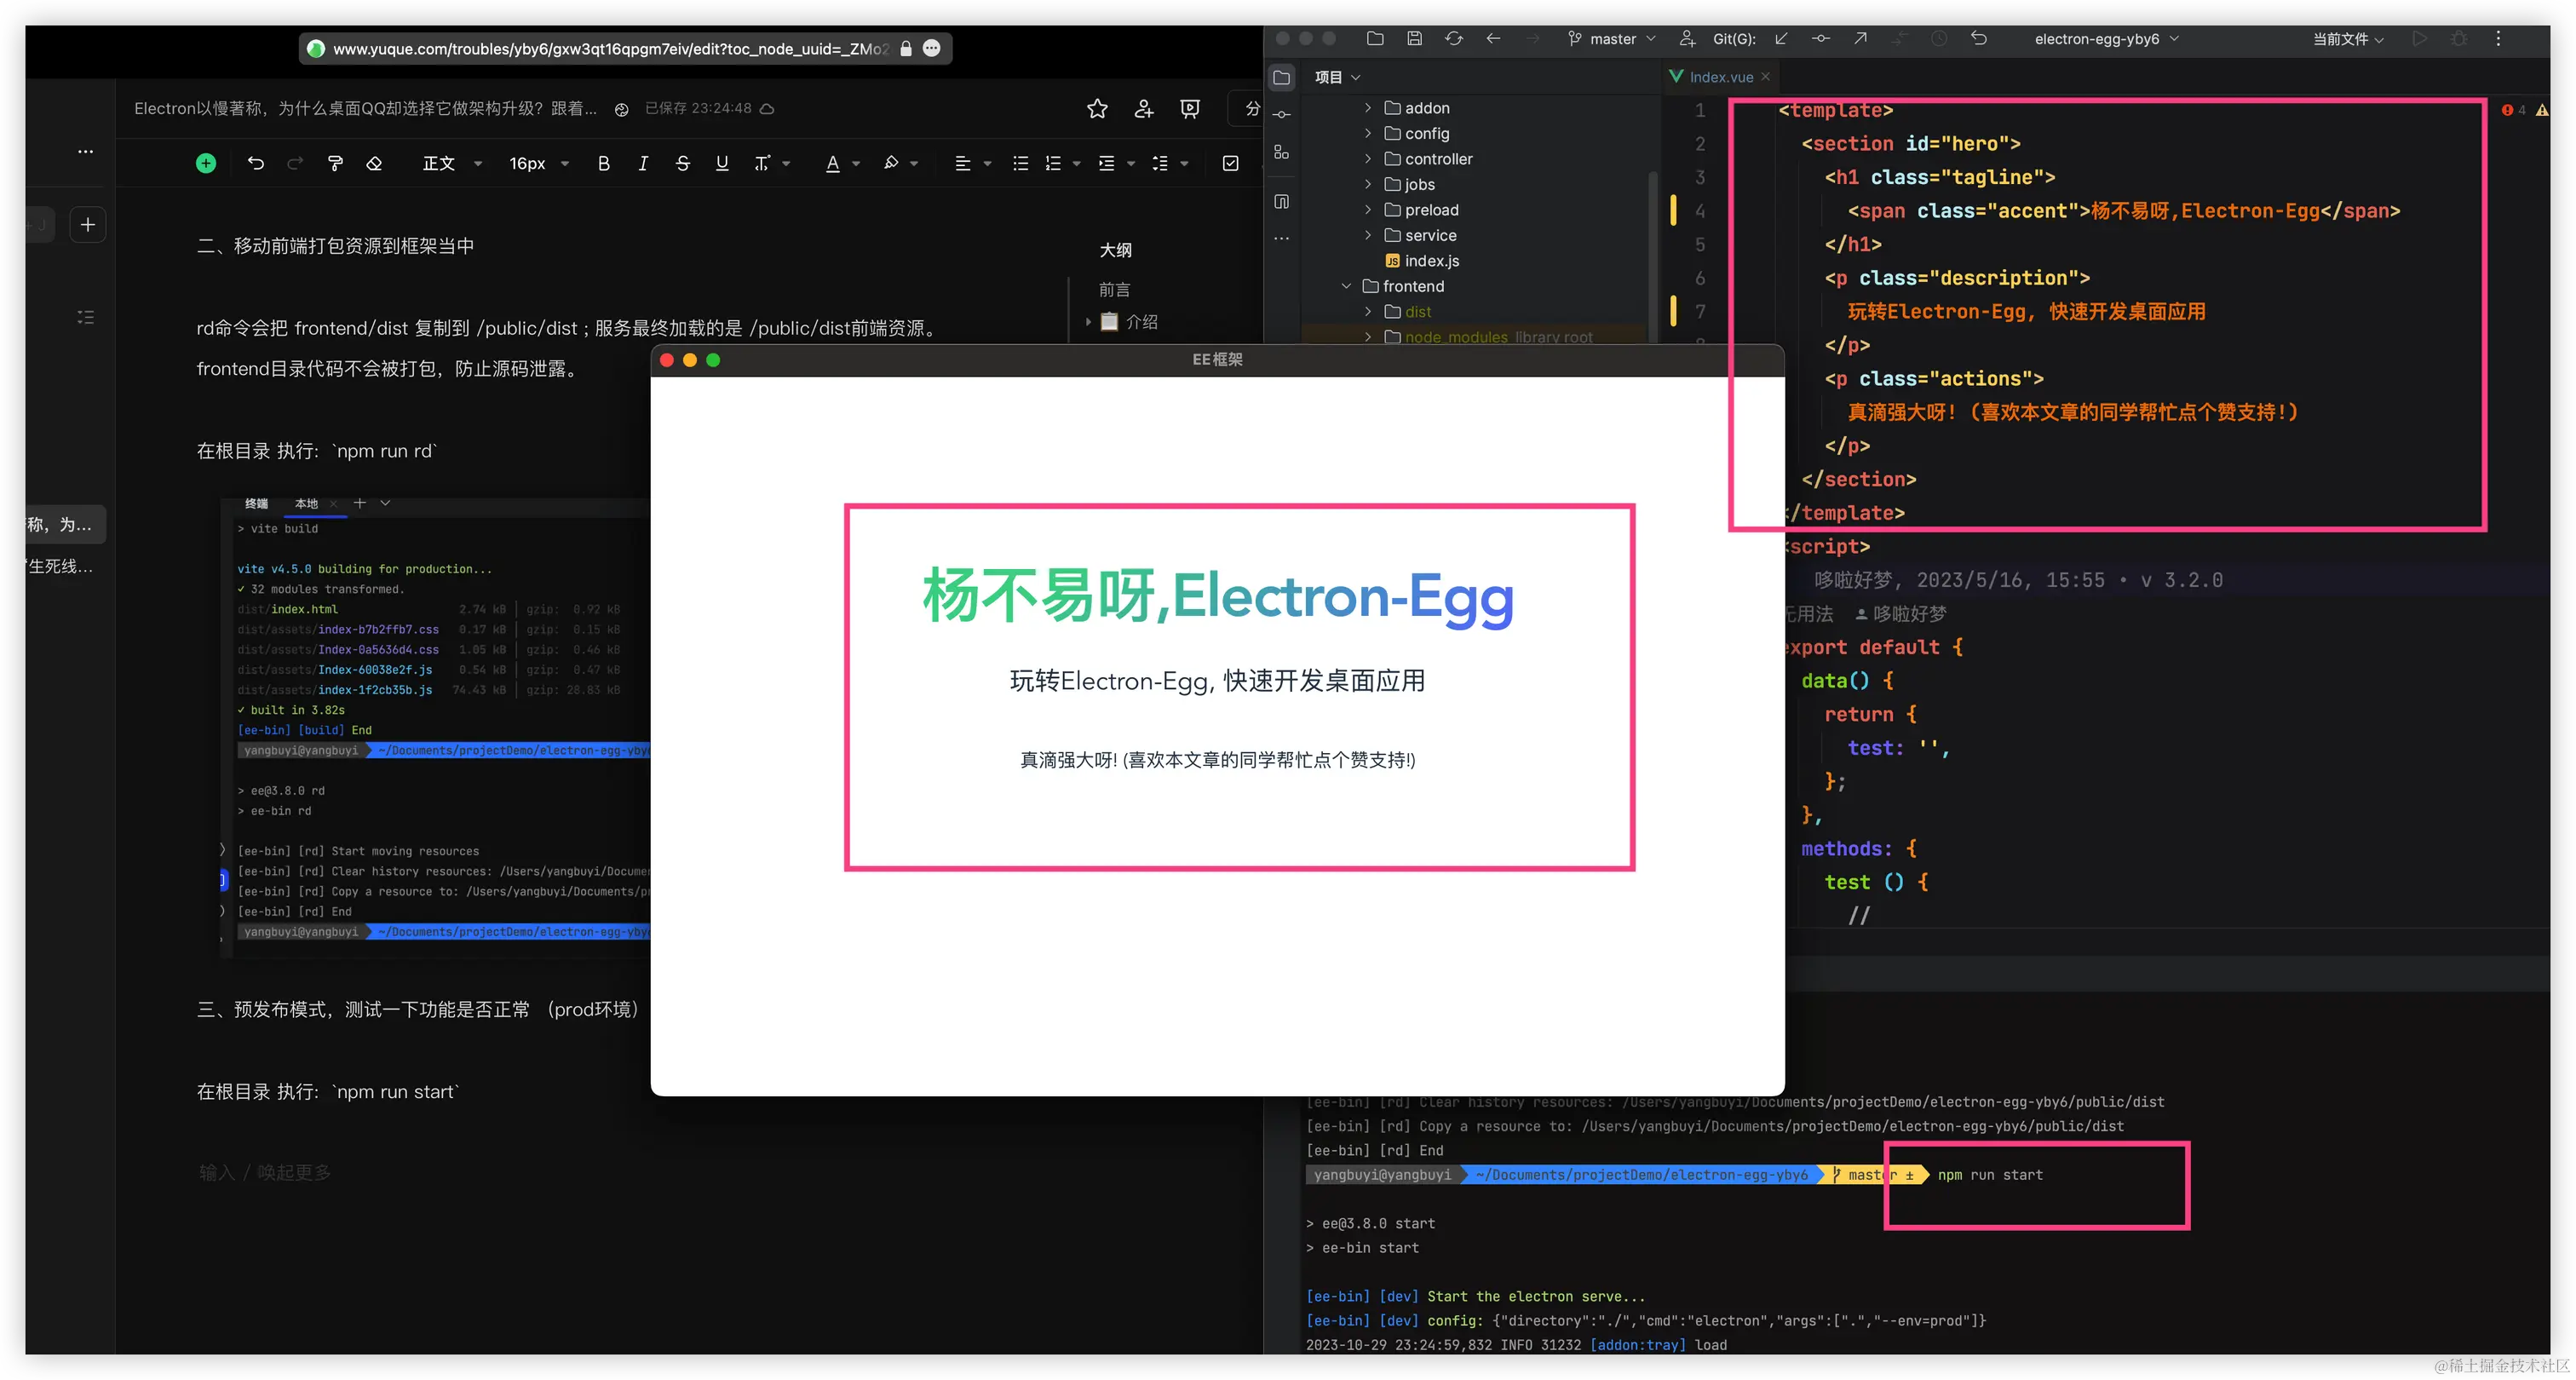Screen dimensions: 2576x1380
Task: Click the Git push arrow icon
Action: point(1859,39)
